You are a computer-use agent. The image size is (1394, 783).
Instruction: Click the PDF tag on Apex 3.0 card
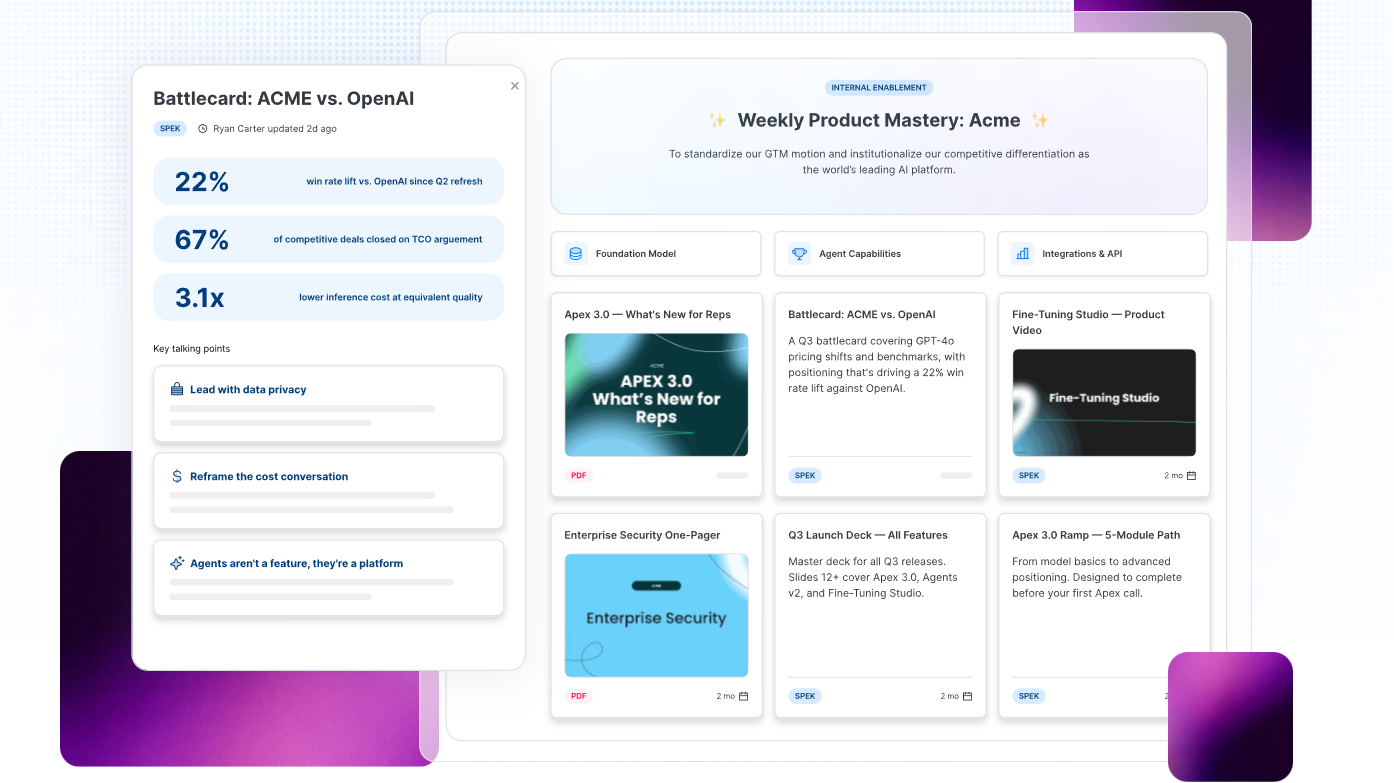(x=579, y=476)
